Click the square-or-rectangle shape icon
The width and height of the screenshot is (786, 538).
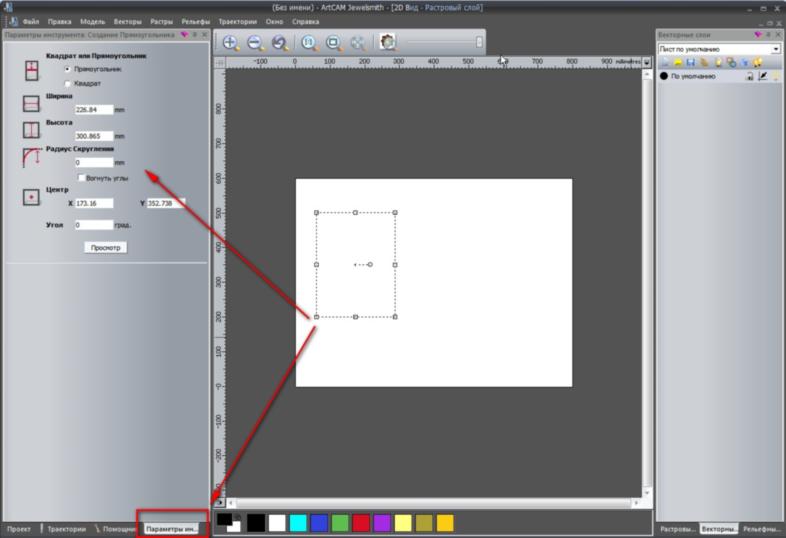click(x=32, y=70)
